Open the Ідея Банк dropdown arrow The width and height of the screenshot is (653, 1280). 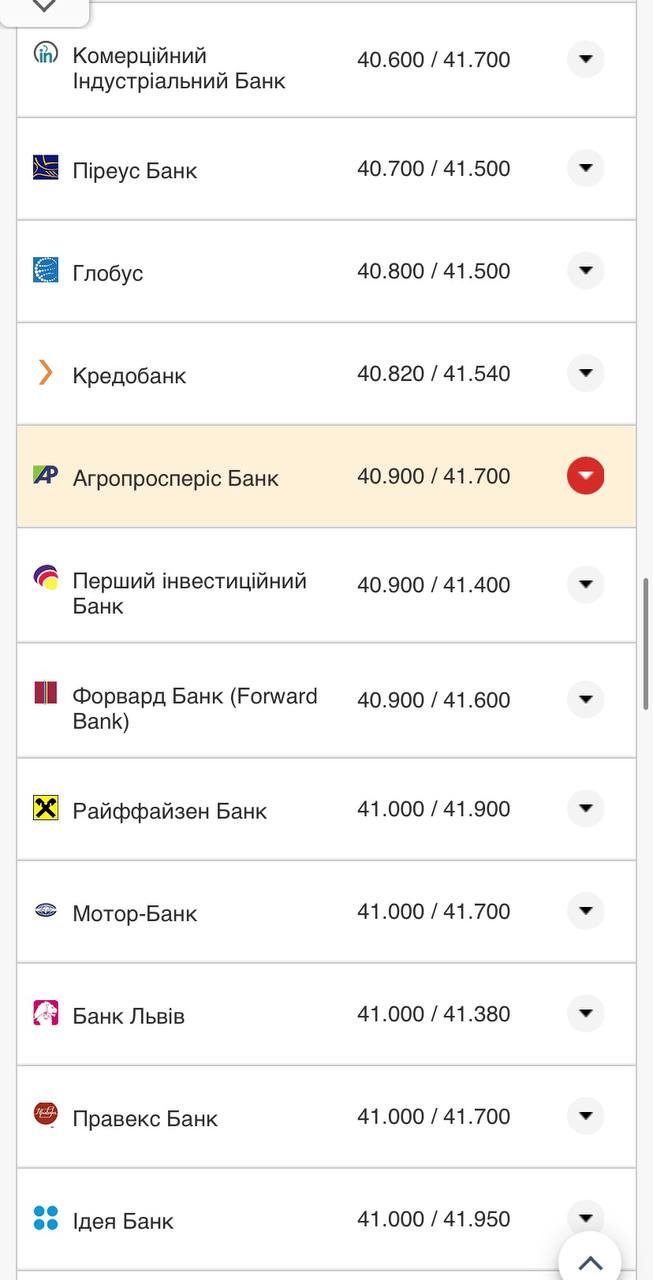(x=585, y=1218)
